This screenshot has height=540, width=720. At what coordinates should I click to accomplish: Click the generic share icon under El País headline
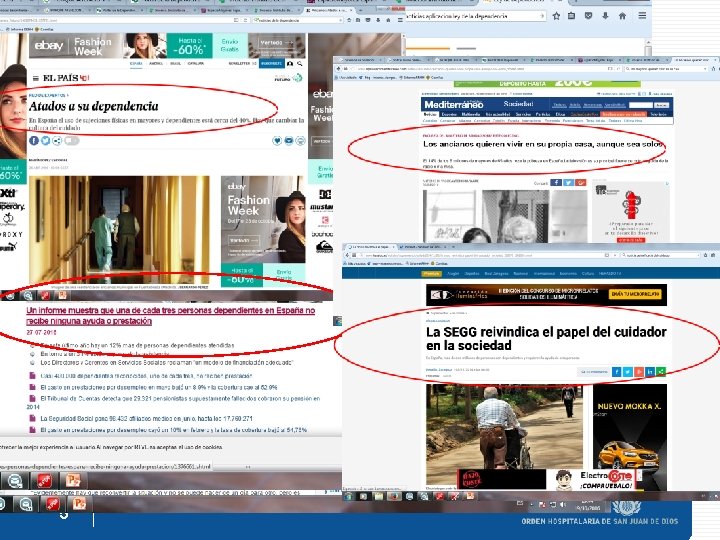[x=57, y=141]
